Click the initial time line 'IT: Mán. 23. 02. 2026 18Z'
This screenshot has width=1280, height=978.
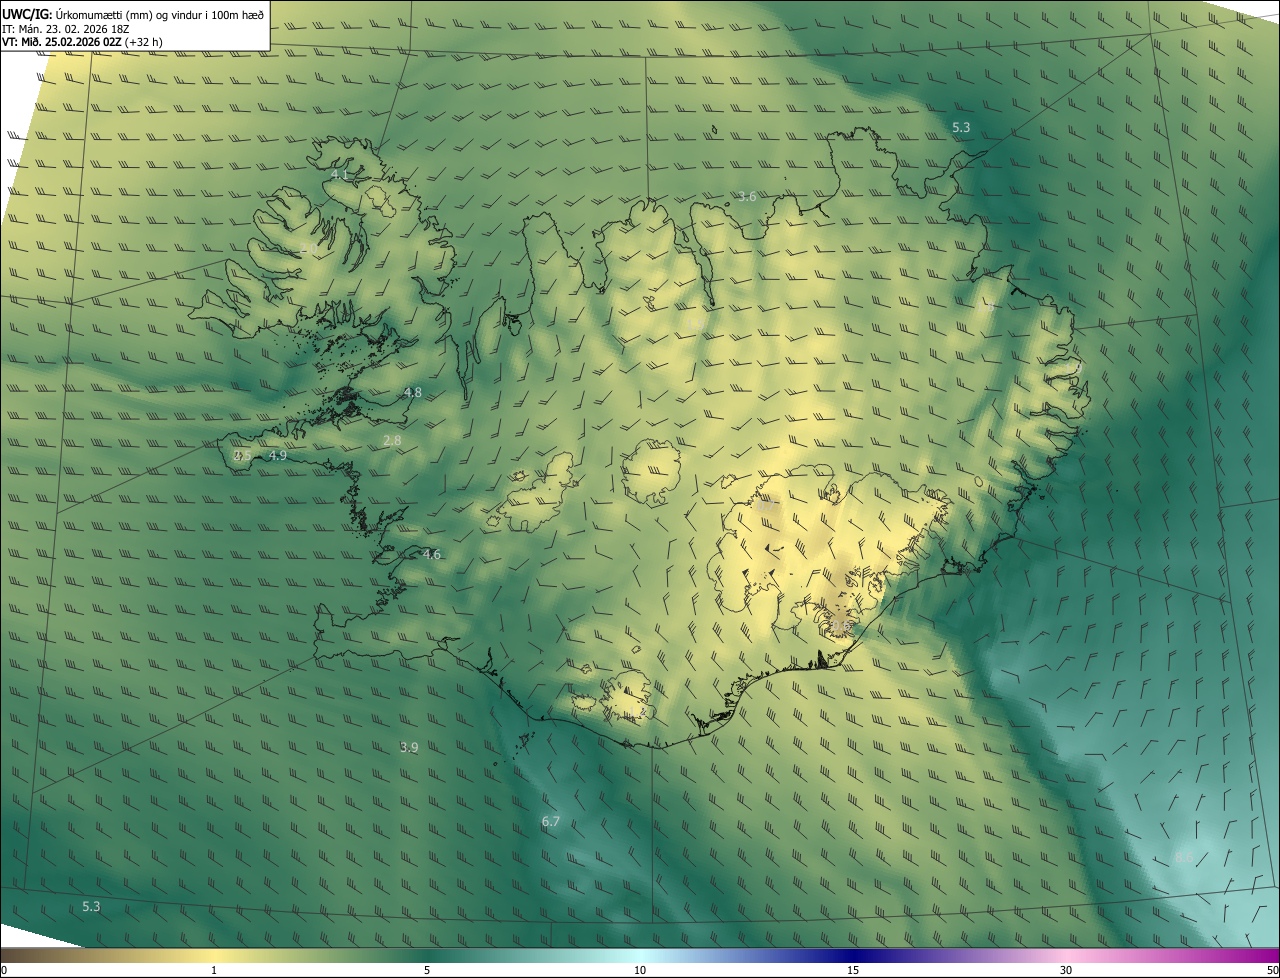65,29
